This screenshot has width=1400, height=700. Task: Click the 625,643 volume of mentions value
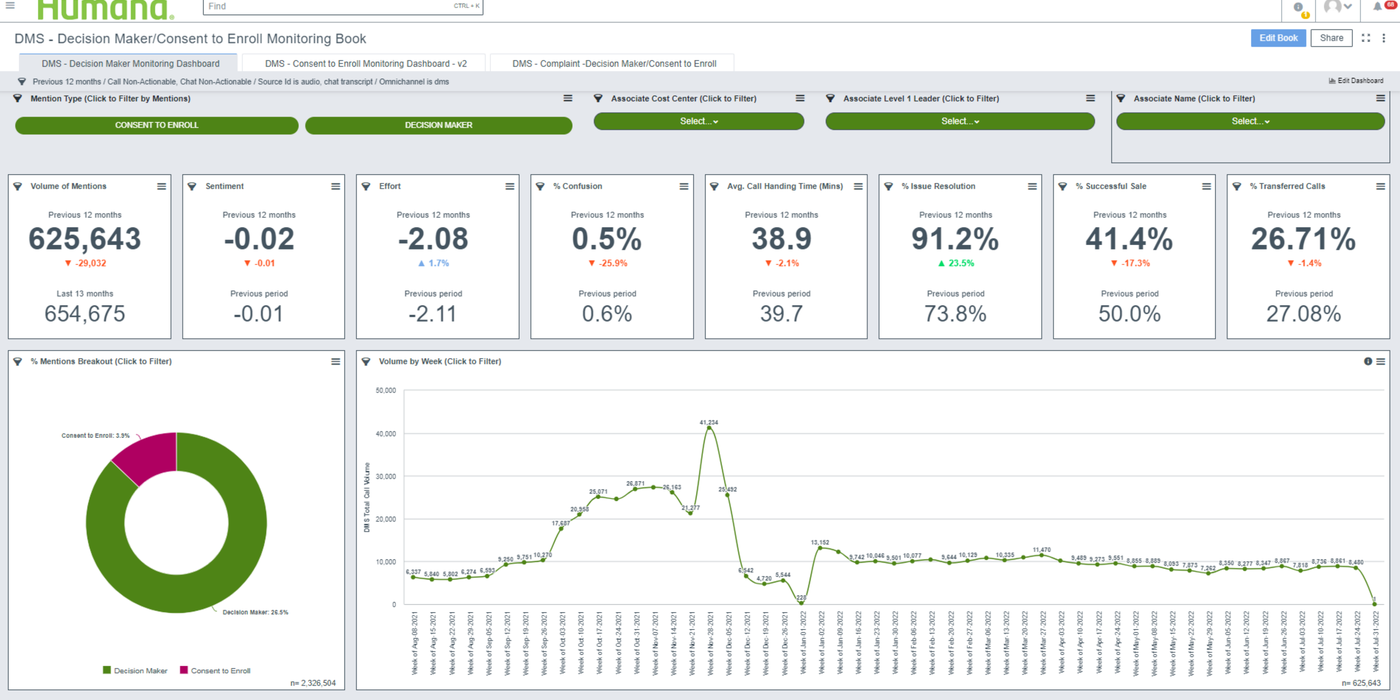(x=85, y=239)
